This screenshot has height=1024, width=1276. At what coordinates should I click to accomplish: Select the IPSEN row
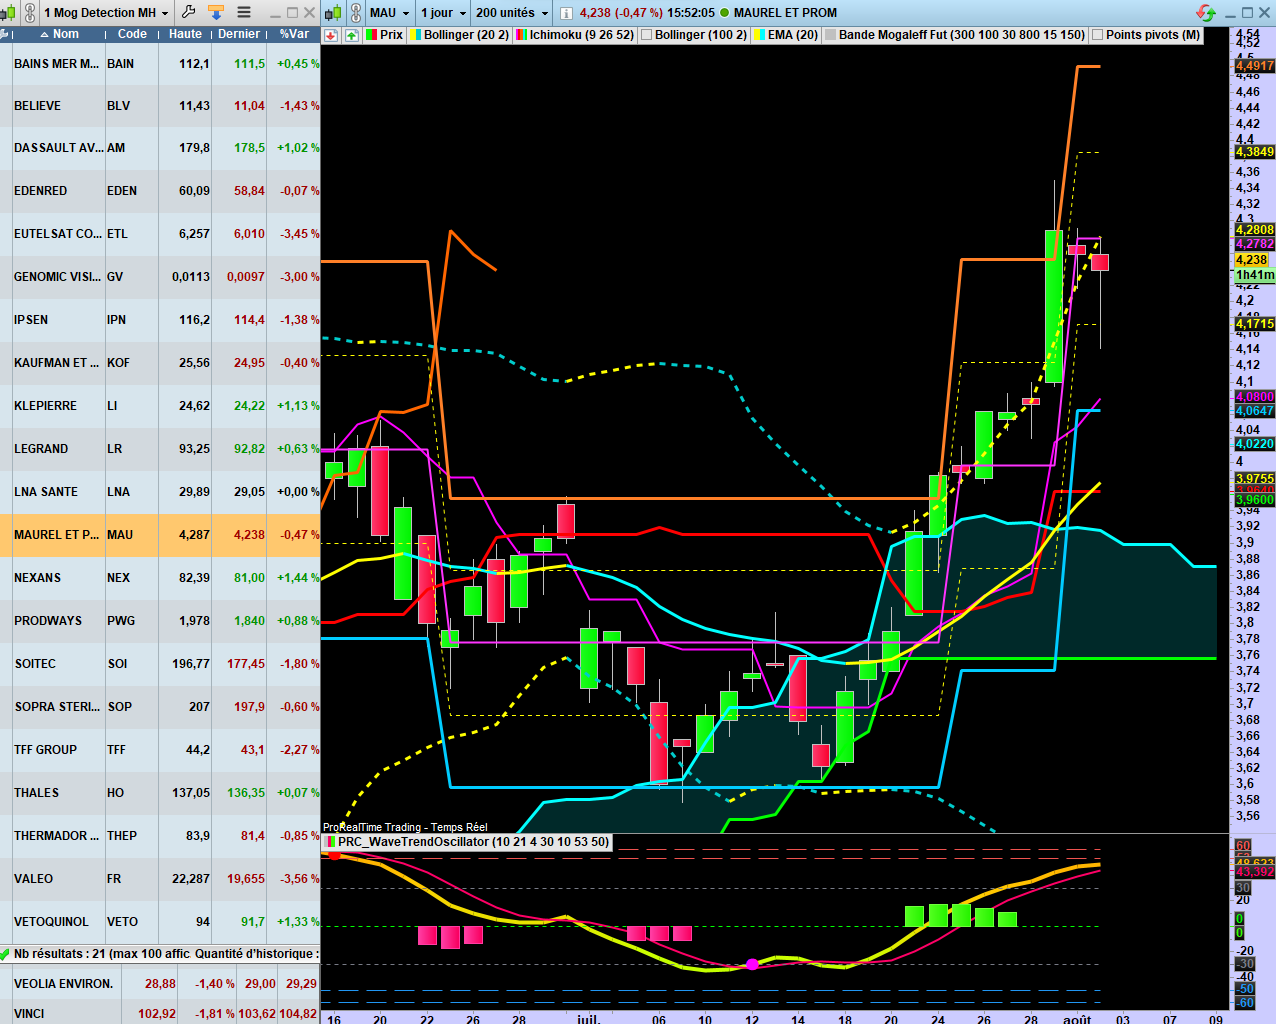tap(160, 319)
